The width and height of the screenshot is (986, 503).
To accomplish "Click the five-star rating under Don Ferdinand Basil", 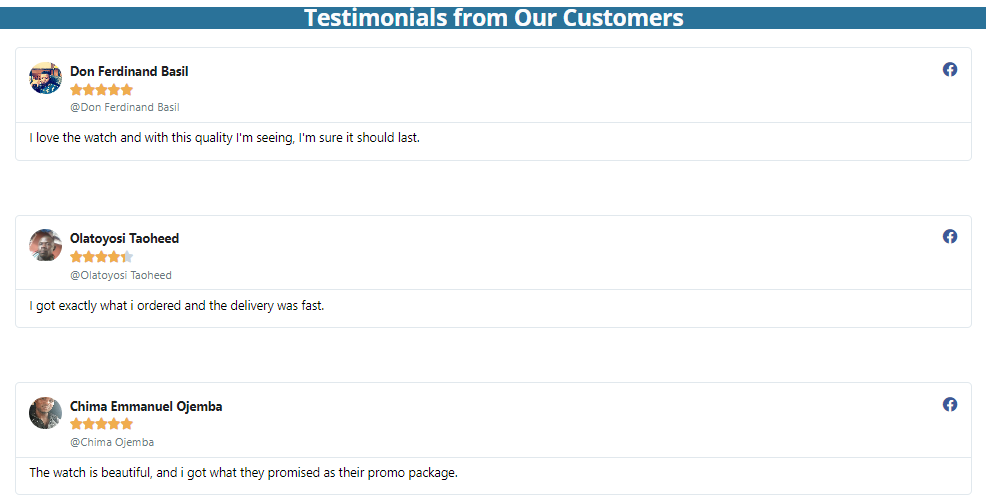I will pos(101,90).
